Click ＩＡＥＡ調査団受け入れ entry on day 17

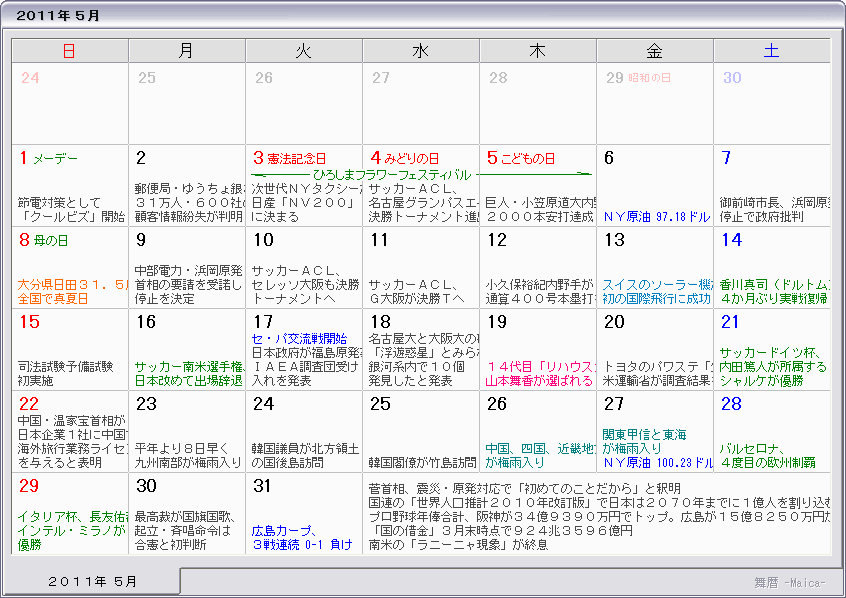click(305, 373)
